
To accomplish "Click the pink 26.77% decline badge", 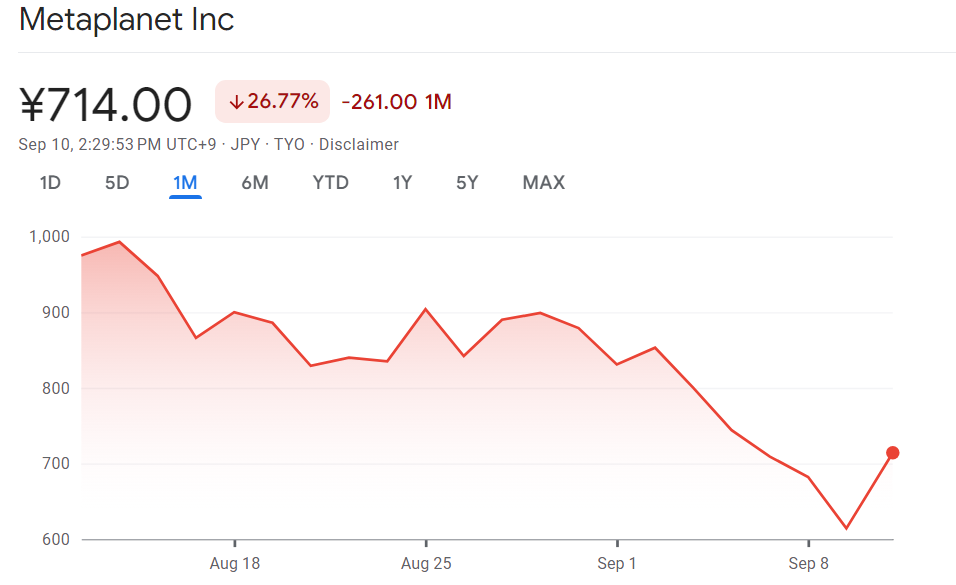I will 272,101.
